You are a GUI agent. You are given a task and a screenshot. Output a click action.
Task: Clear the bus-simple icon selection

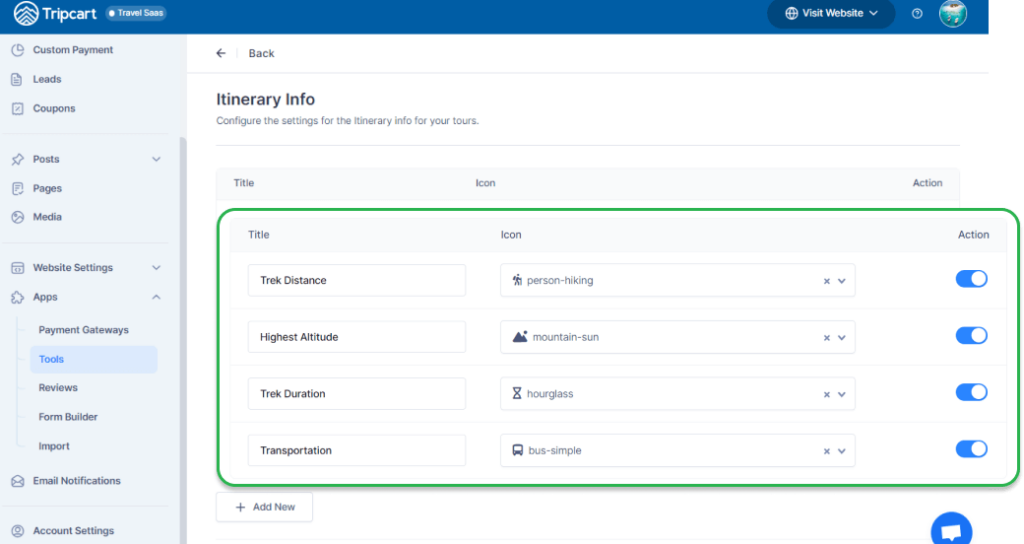tap(827, 451)
